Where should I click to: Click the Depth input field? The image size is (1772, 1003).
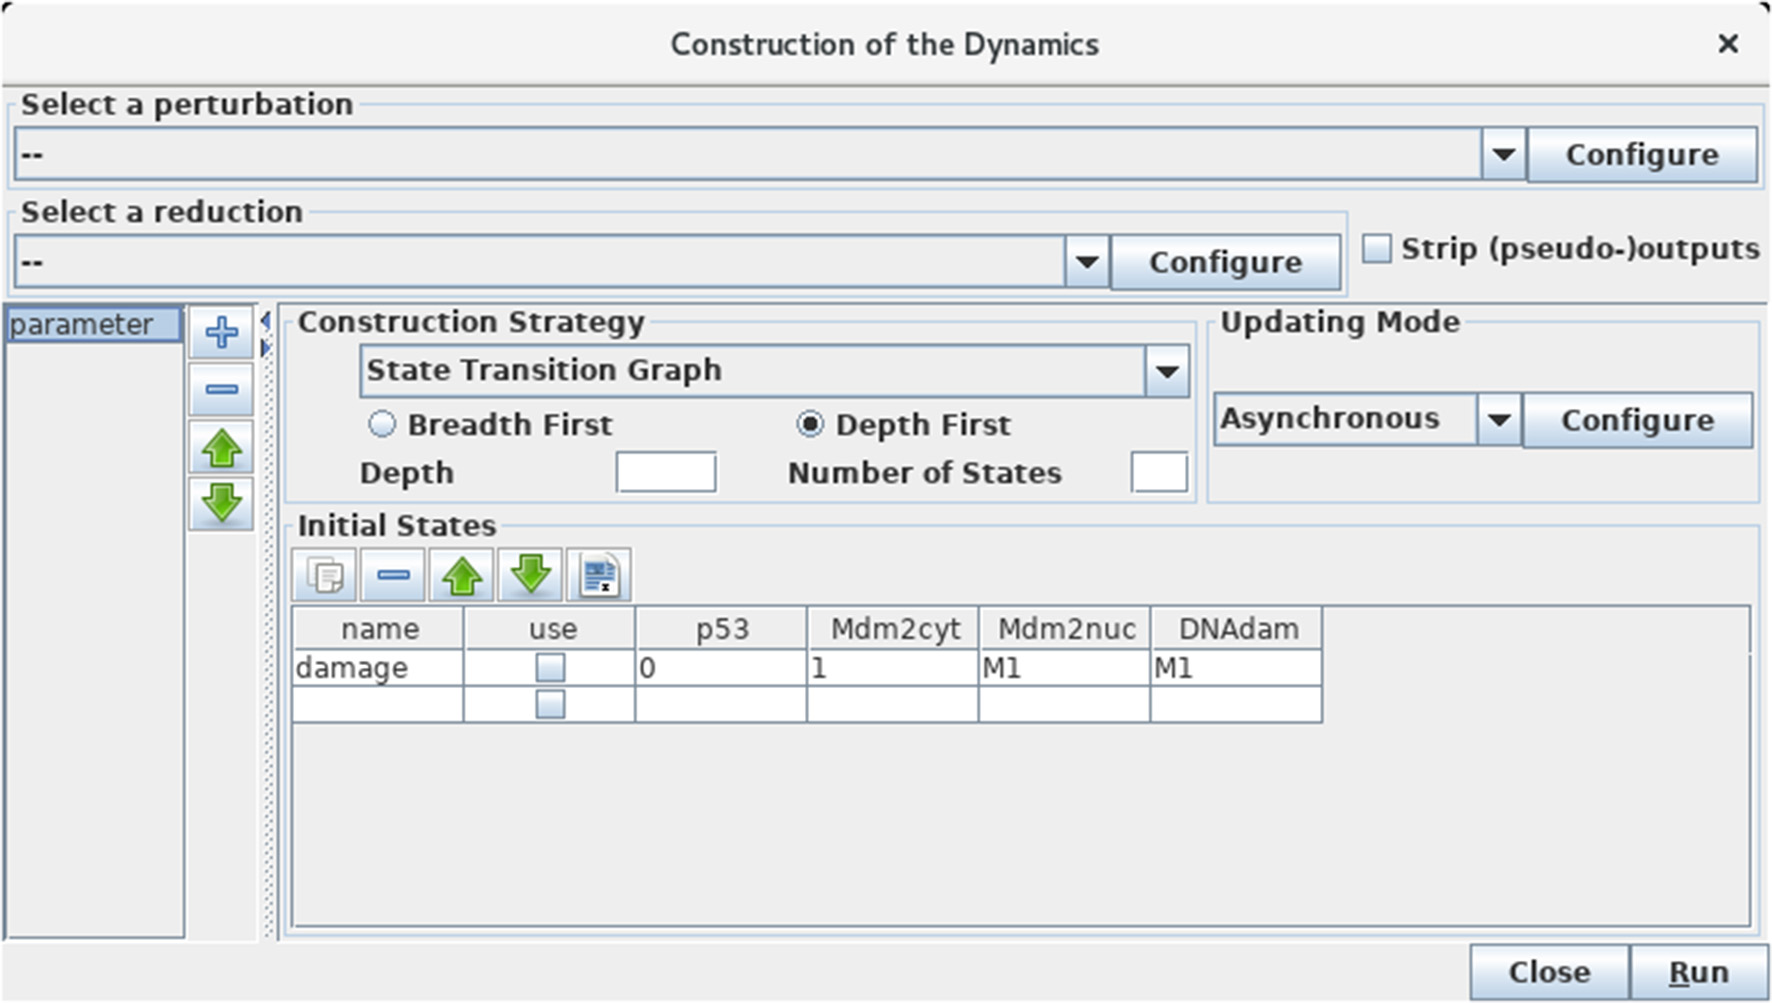[666, 472]
